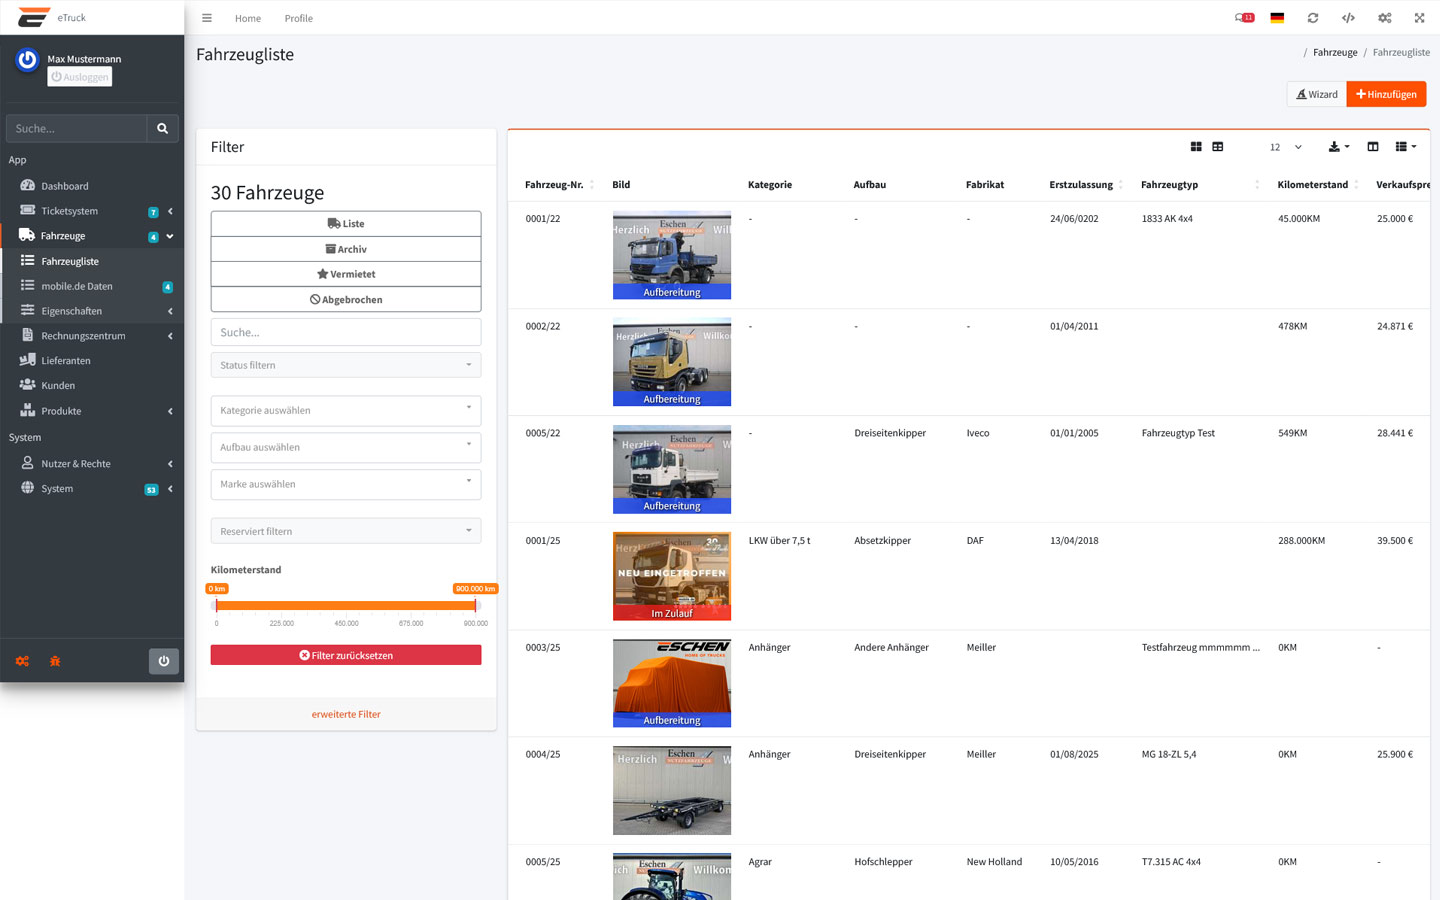Click the orange gears icon in sidebar footer

click(x=22, y=661)
